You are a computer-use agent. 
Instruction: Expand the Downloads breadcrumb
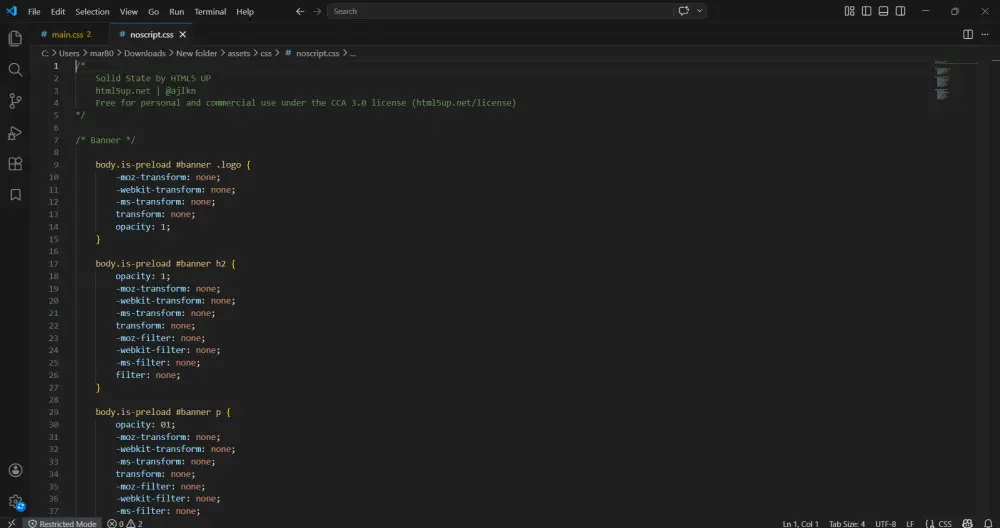tap(145, 54)
